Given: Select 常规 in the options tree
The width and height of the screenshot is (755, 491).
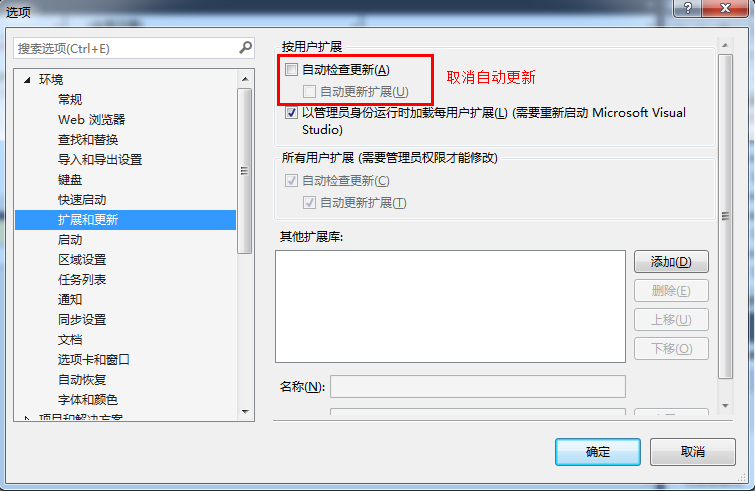Looking at the screenshot, I should (70, 100).
